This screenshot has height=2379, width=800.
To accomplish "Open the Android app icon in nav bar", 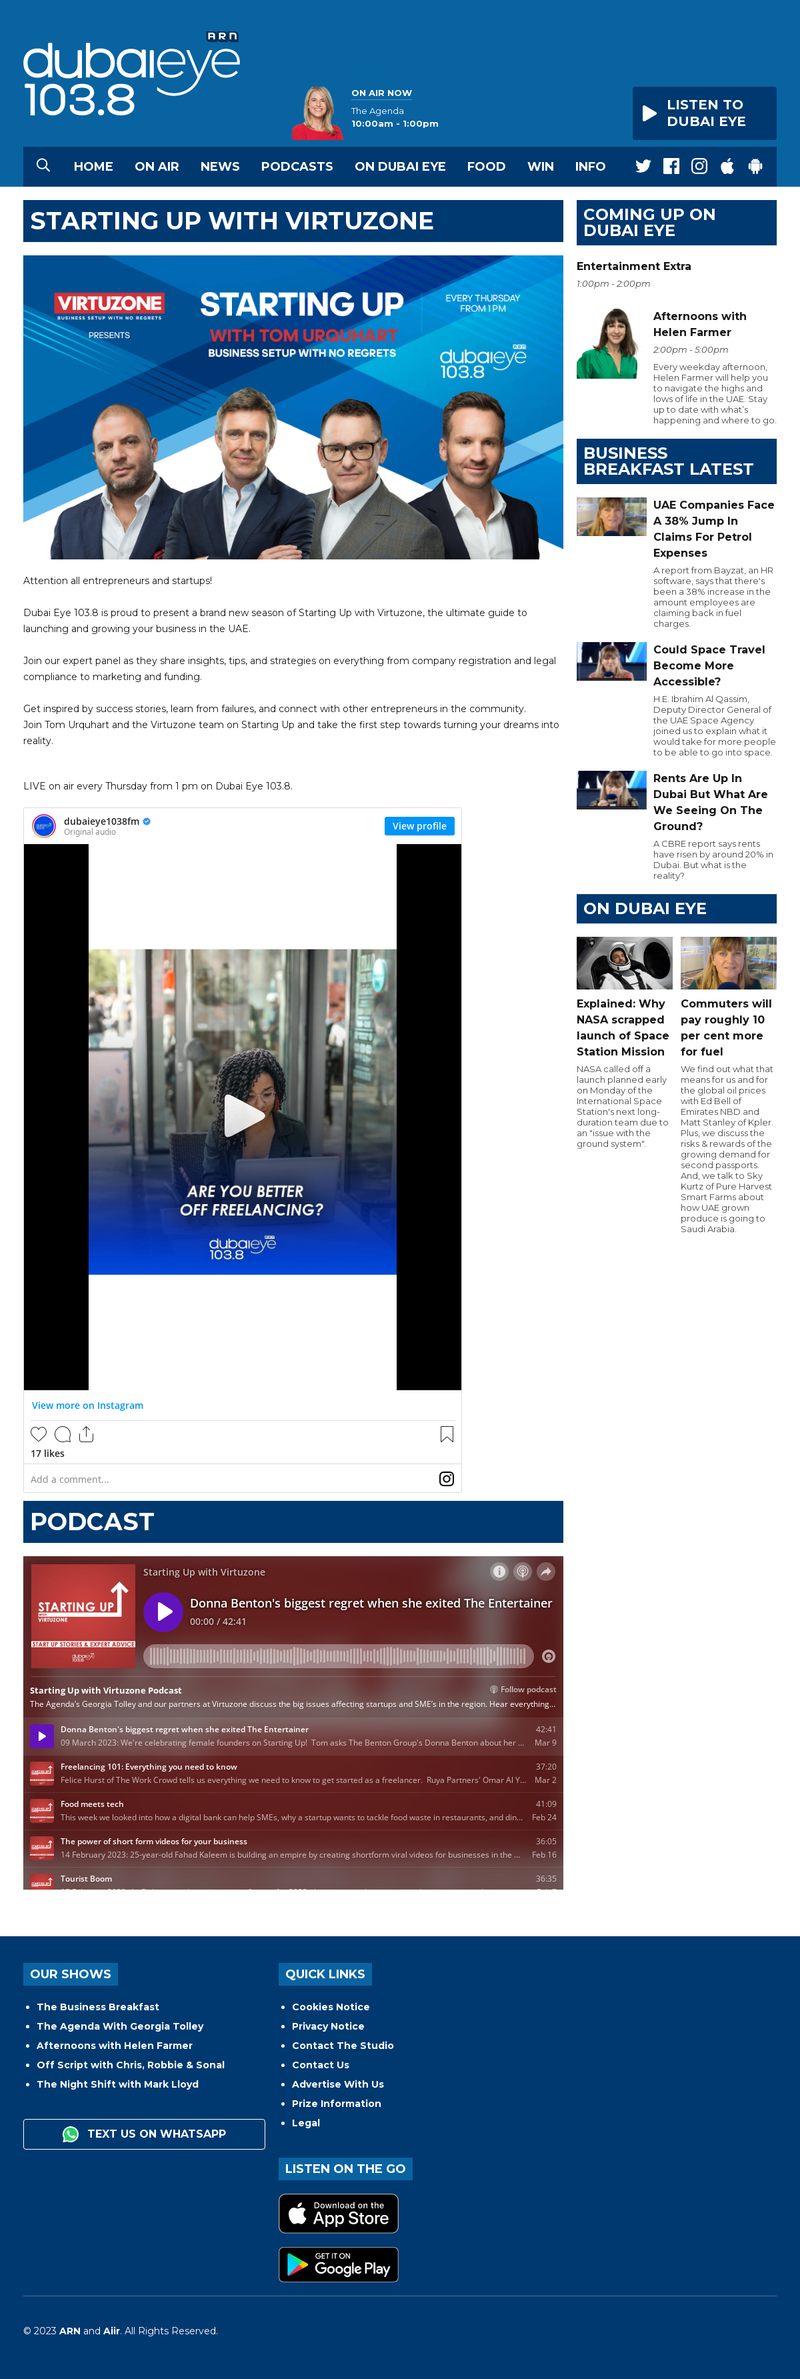I will pyautogui.click(x=755, y=166).
